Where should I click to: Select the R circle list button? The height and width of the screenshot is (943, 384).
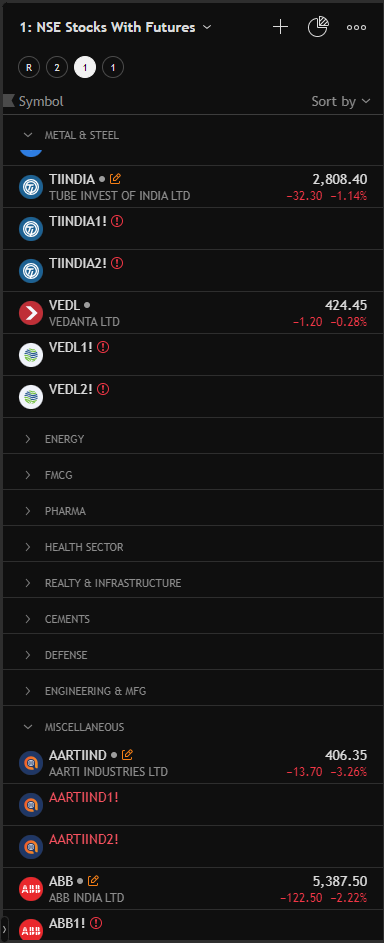[x=29, y=67]
